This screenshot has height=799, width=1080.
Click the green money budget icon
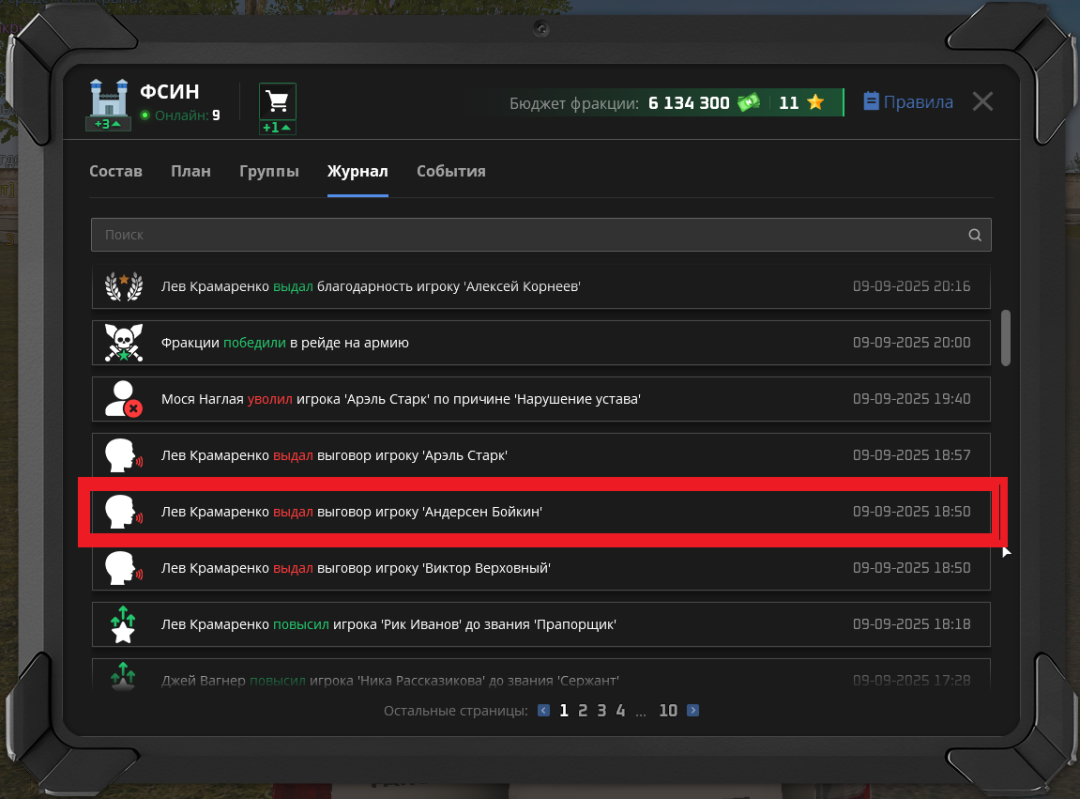[748, 102]
